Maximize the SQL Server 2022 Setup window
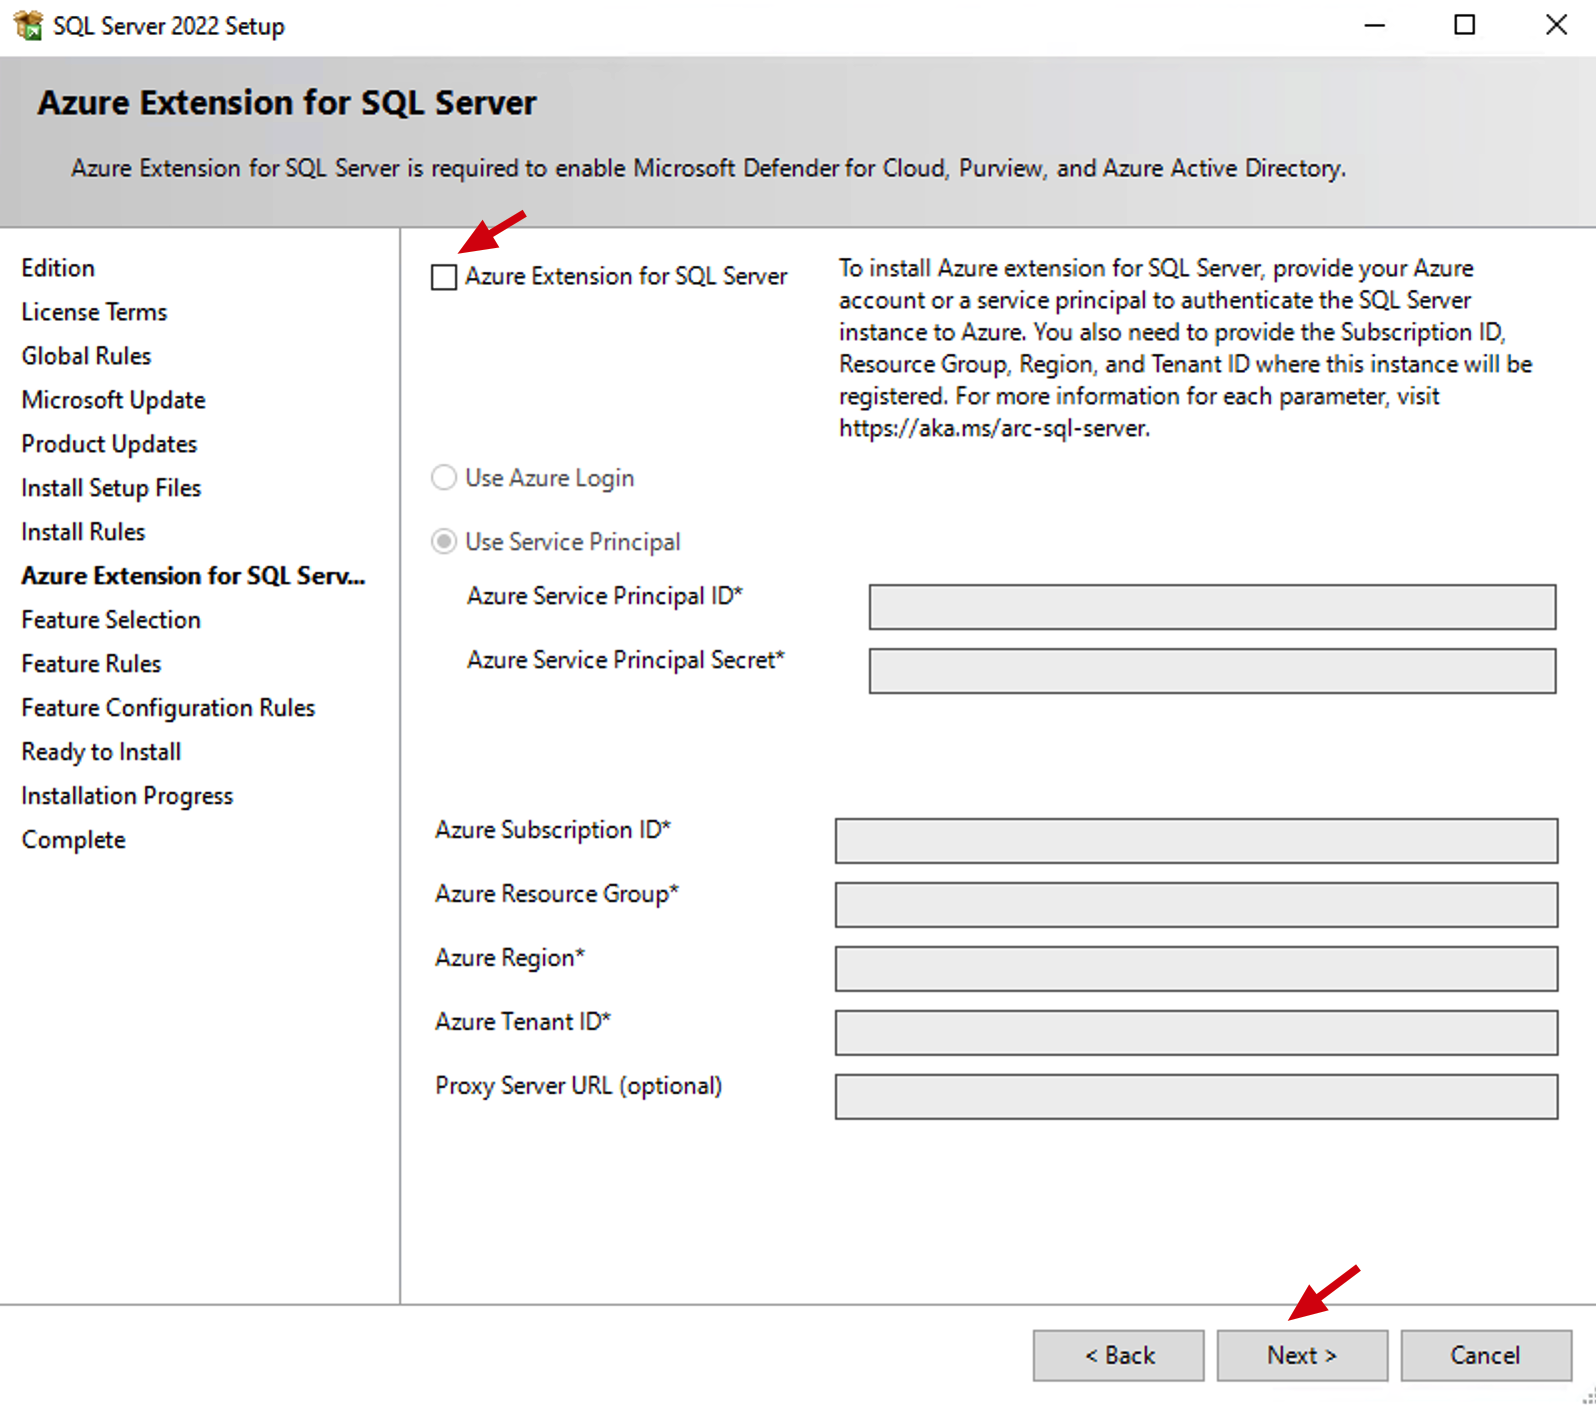 pos(1465,25)
